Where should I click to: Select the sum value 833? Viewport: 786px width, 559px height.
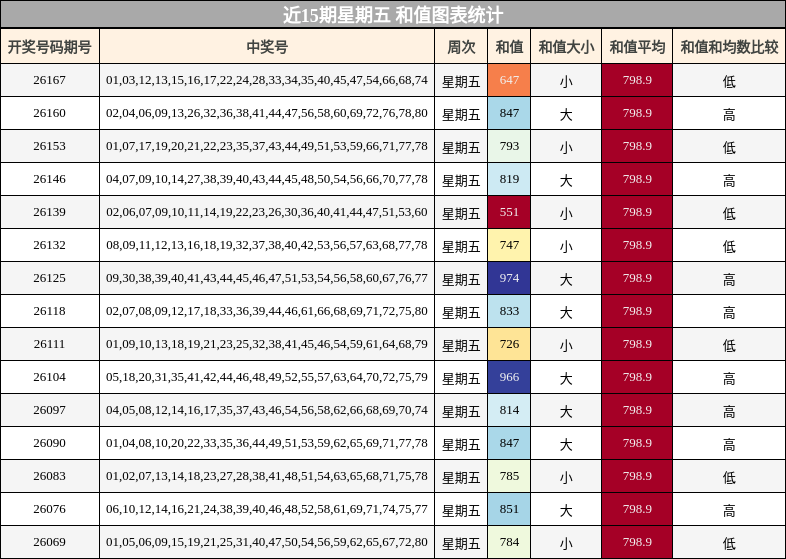click(x=509, y=311)
